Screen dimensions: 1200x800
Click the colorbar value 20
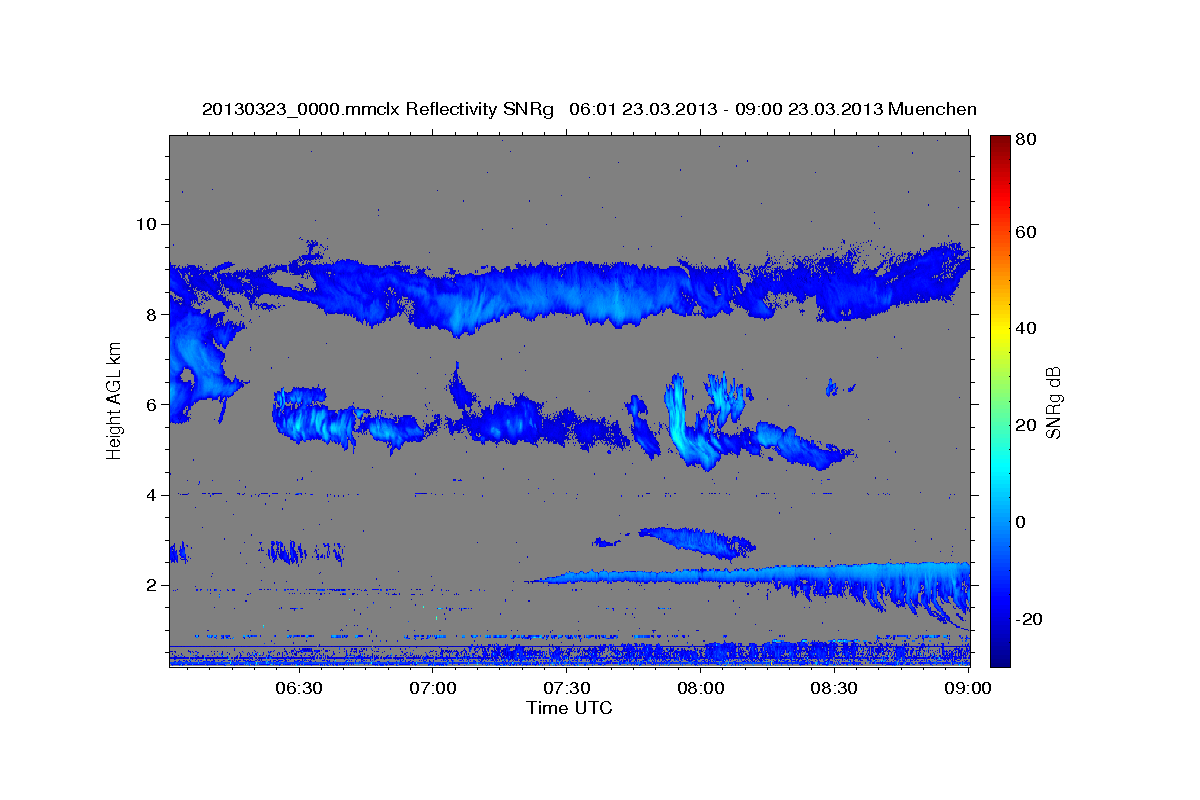click(1028, 425)
